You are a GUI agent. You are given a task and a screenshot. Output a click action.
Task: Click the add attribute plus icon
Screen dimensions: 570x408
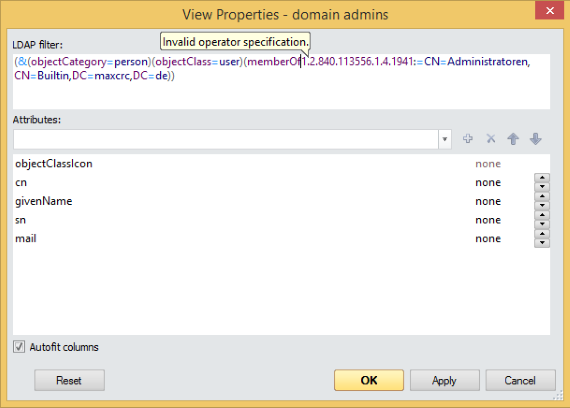pyautogui.click(x=468, y=139)
